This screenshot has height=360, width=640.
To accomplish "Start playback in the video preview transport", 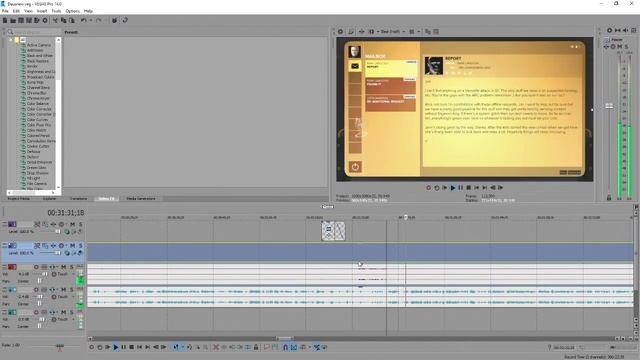I will click(x=452, y=188).
